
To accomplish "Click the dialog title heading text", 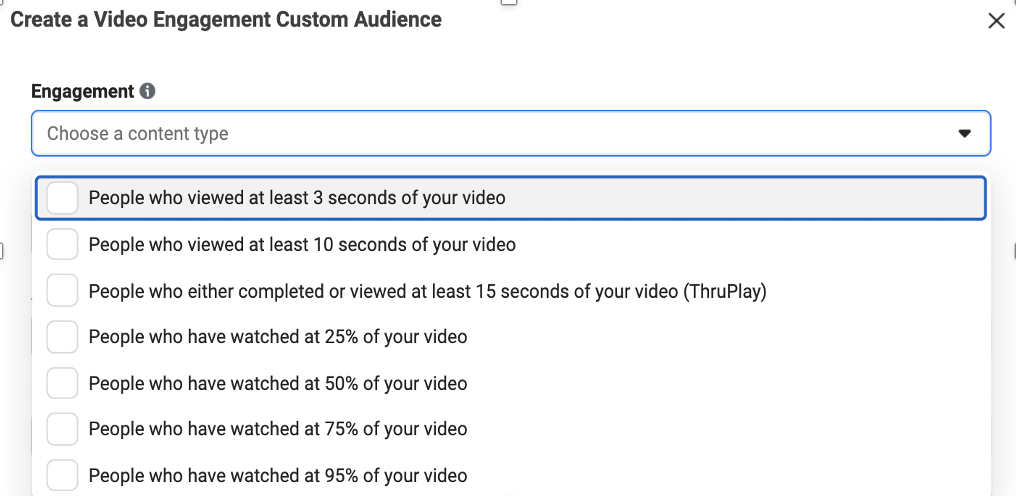I will pyautogui.click(x=226, y=19).
